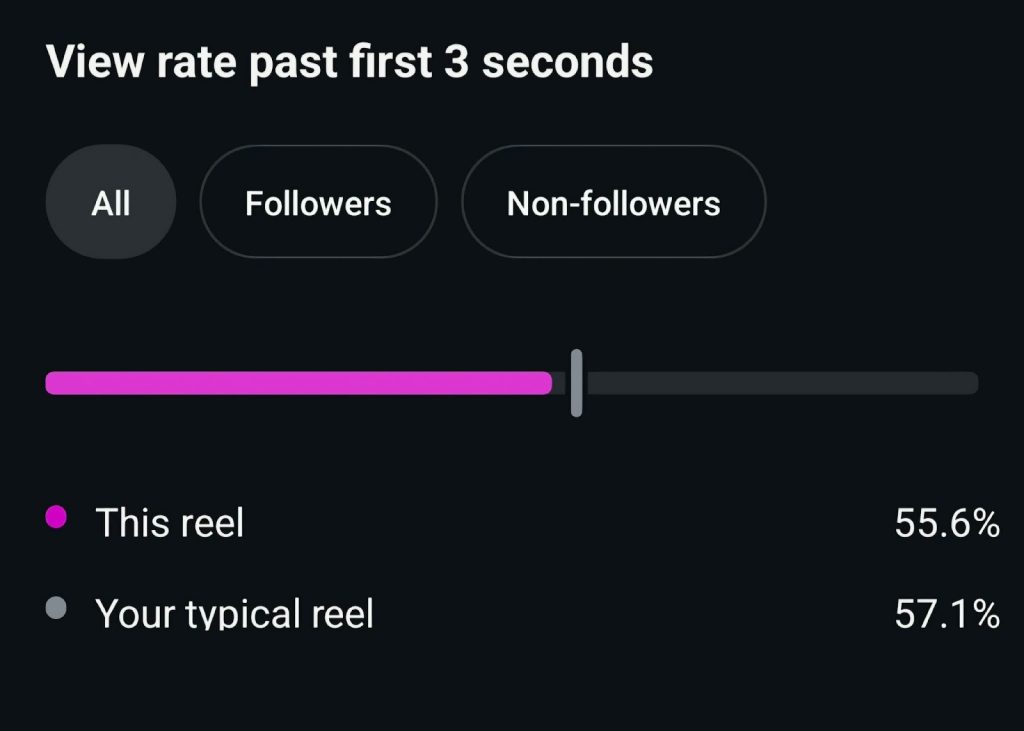
Task: Click the word "All" in the highlighted pill
Action: tap(110, 204)
